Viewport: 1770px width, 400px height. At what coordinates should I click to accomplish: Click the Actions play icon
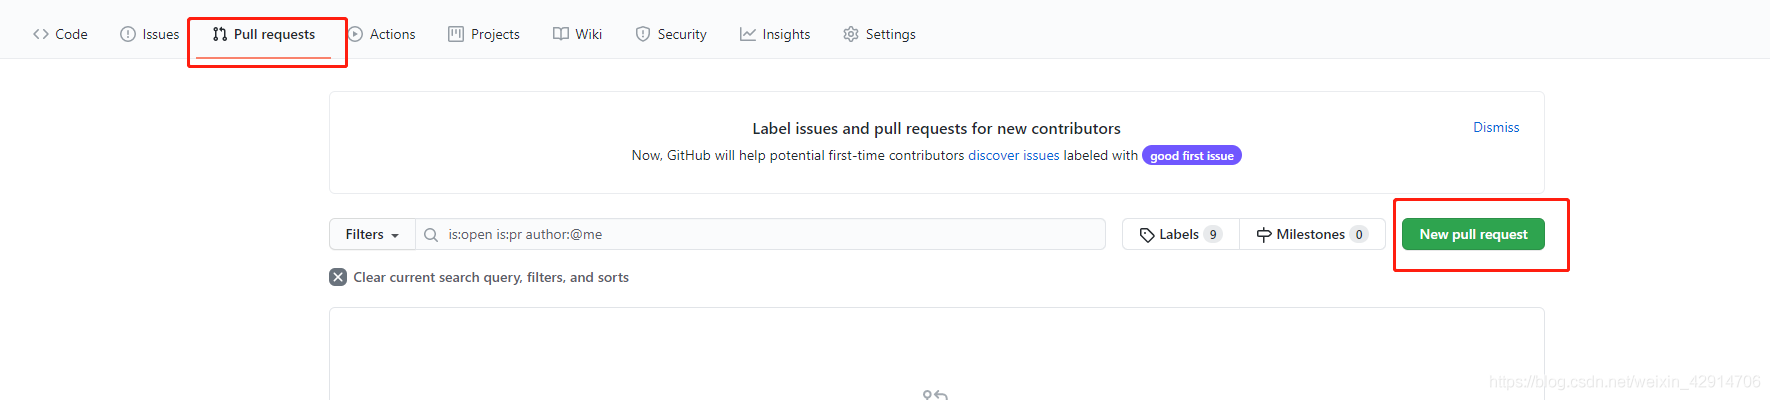click(x=355, y=34)
